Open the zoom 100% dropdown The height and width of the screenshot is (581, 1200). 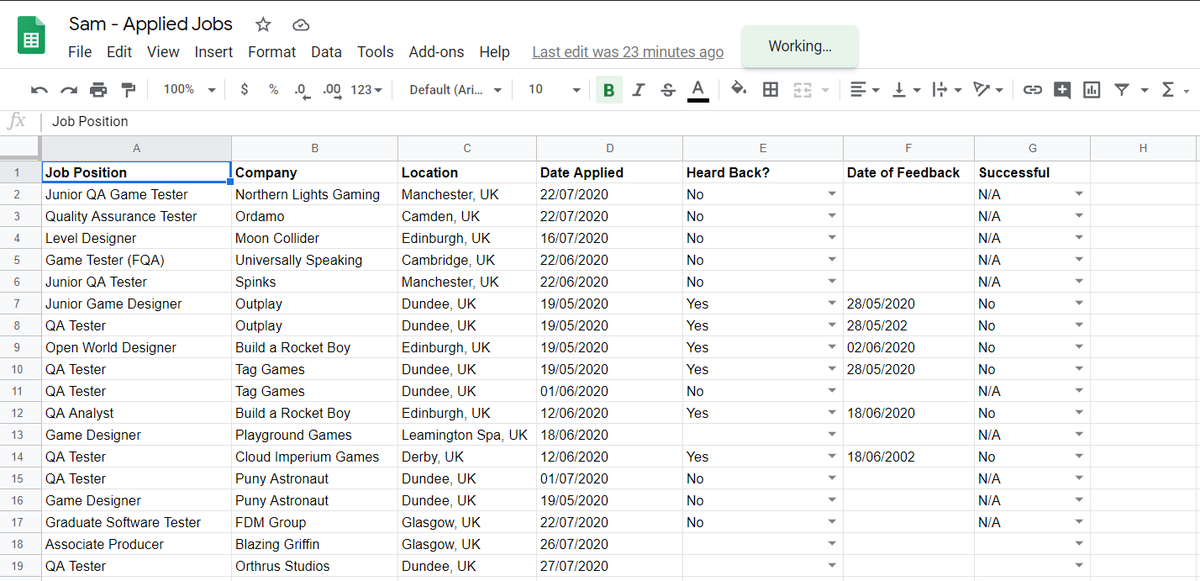(189, 89)
